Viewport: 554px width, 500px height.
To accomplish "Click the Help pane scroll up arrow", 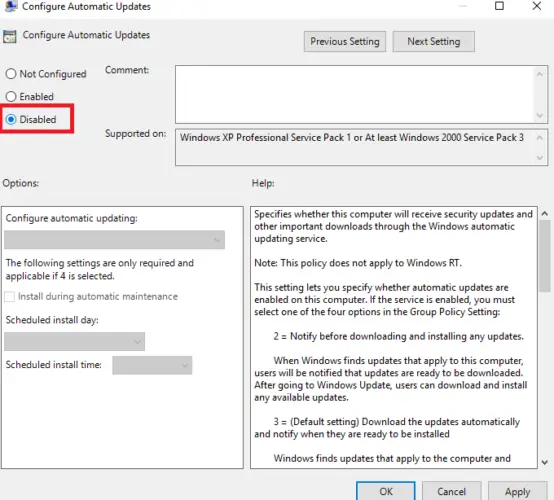I will pos(545,213).
